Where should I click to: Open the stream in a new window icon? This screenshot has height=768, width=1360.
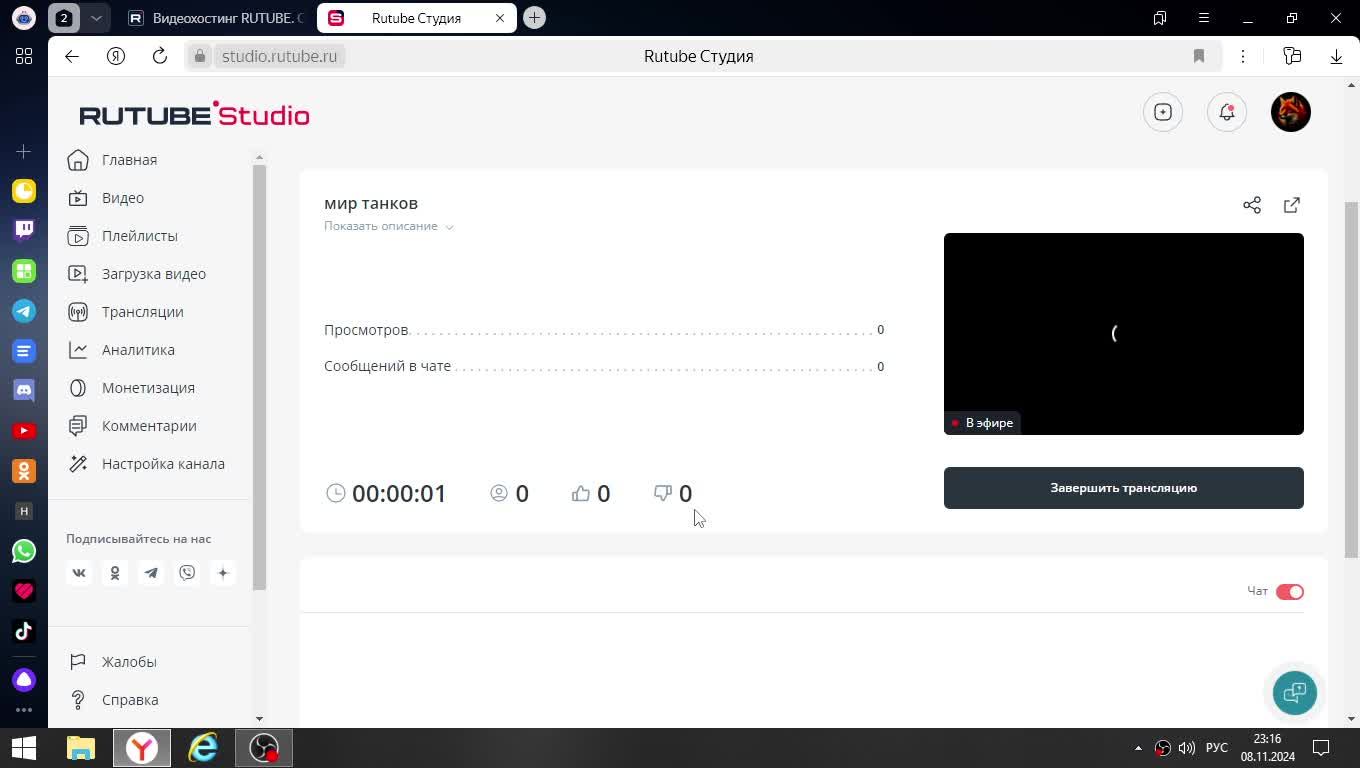[x=1292, y=205]
